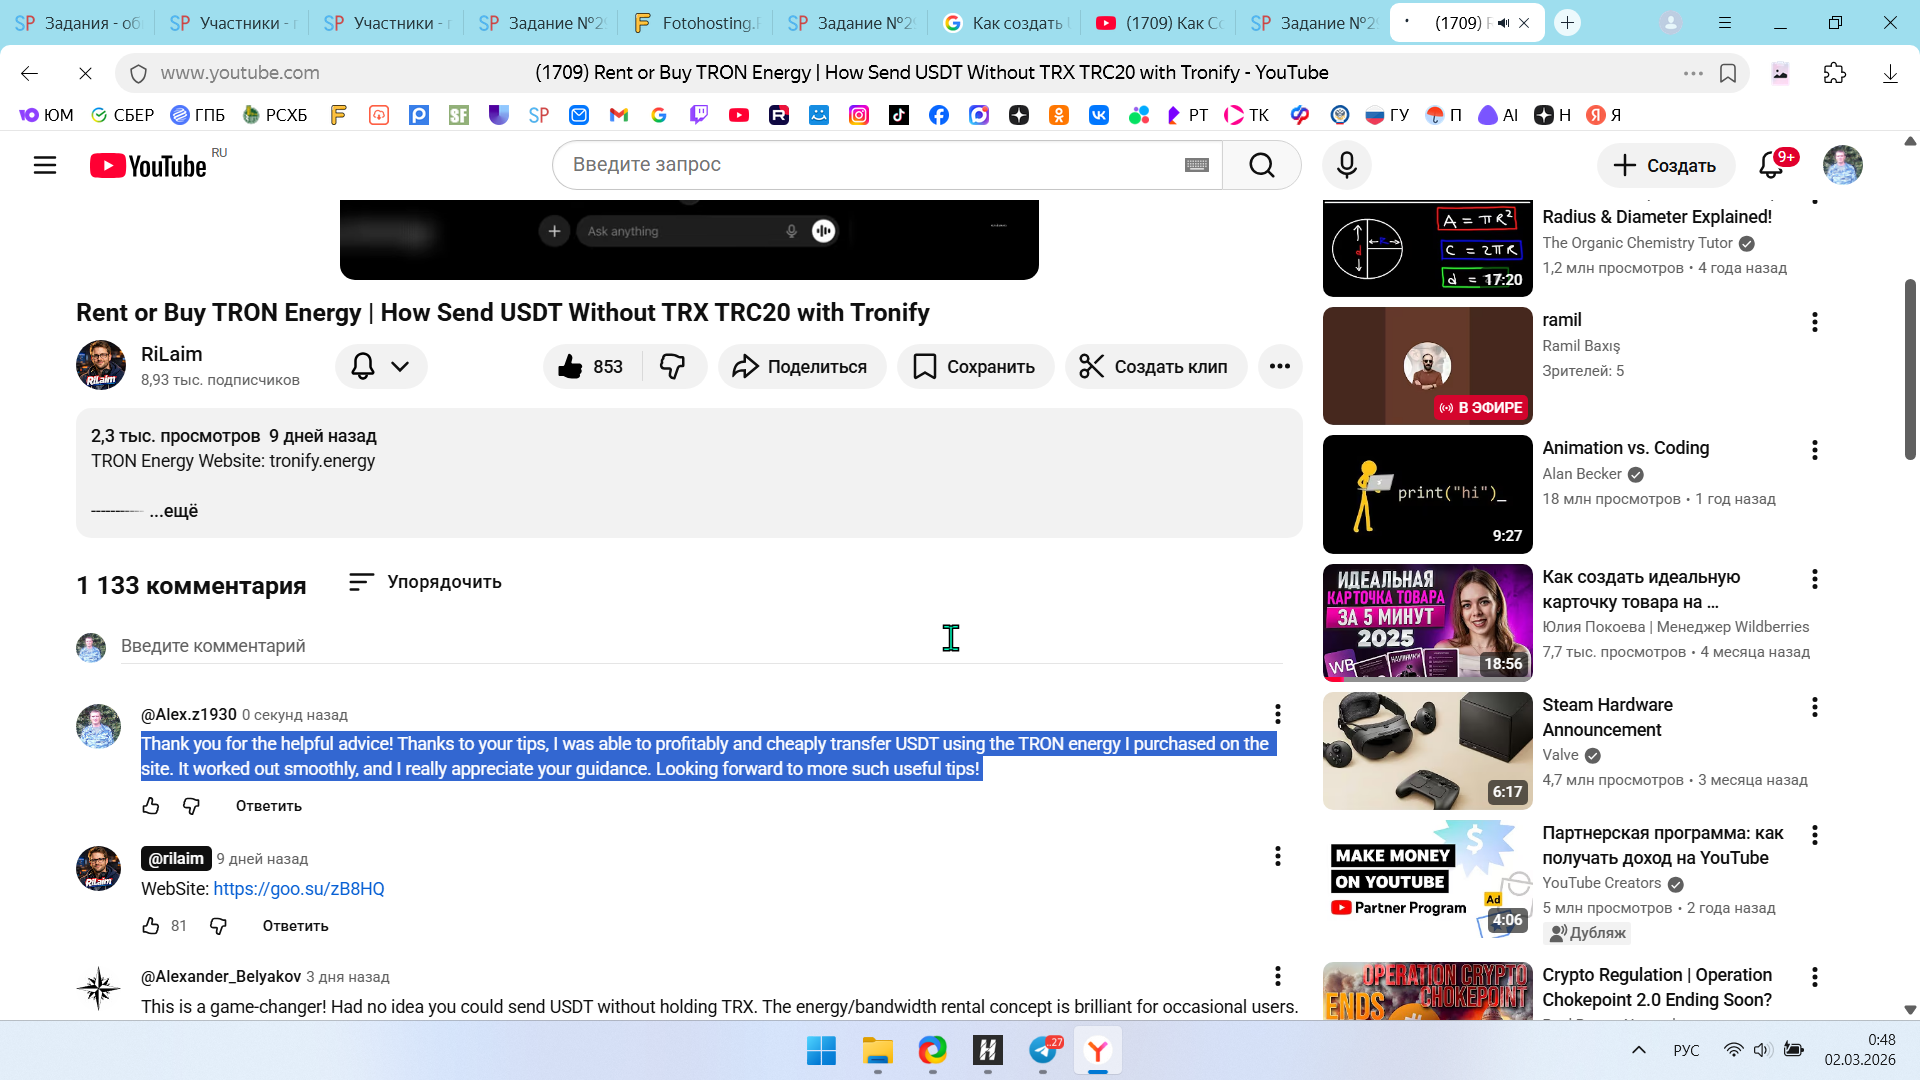The height and width of the screenshot is (1080, 1920).
Task: Open browser extensions puzzle icon
Action: click(1834, 73)
